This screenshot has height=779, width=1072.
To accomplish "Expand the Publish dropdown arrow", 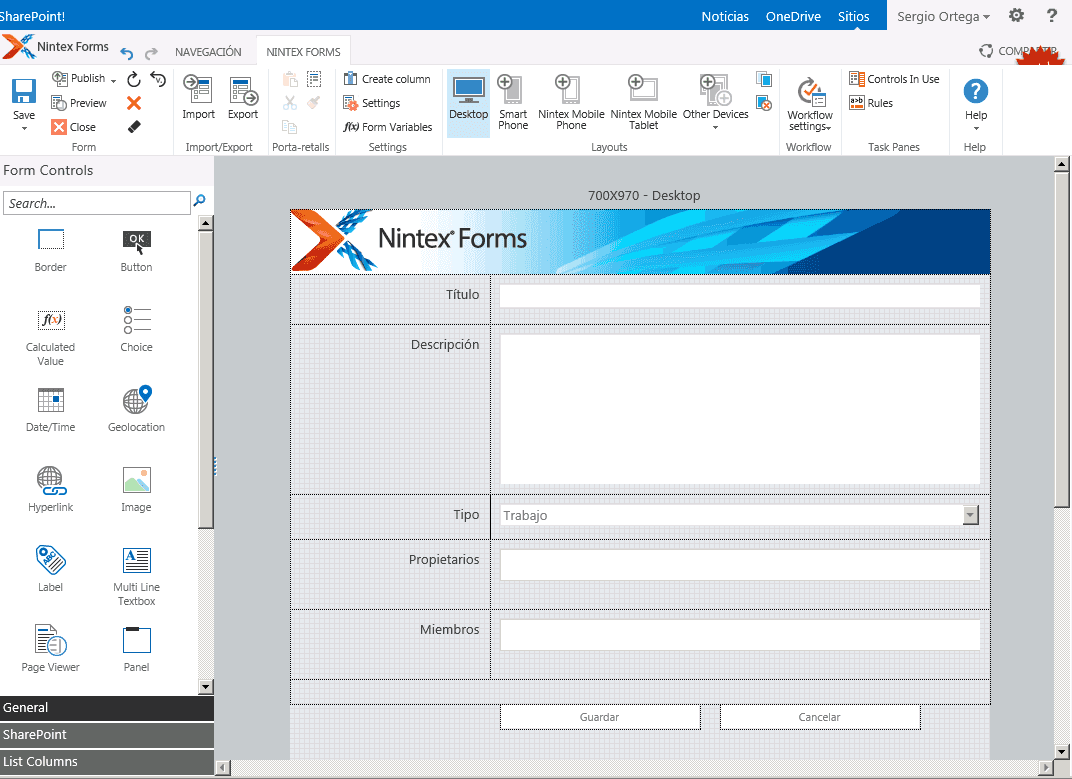I will 113,81.
